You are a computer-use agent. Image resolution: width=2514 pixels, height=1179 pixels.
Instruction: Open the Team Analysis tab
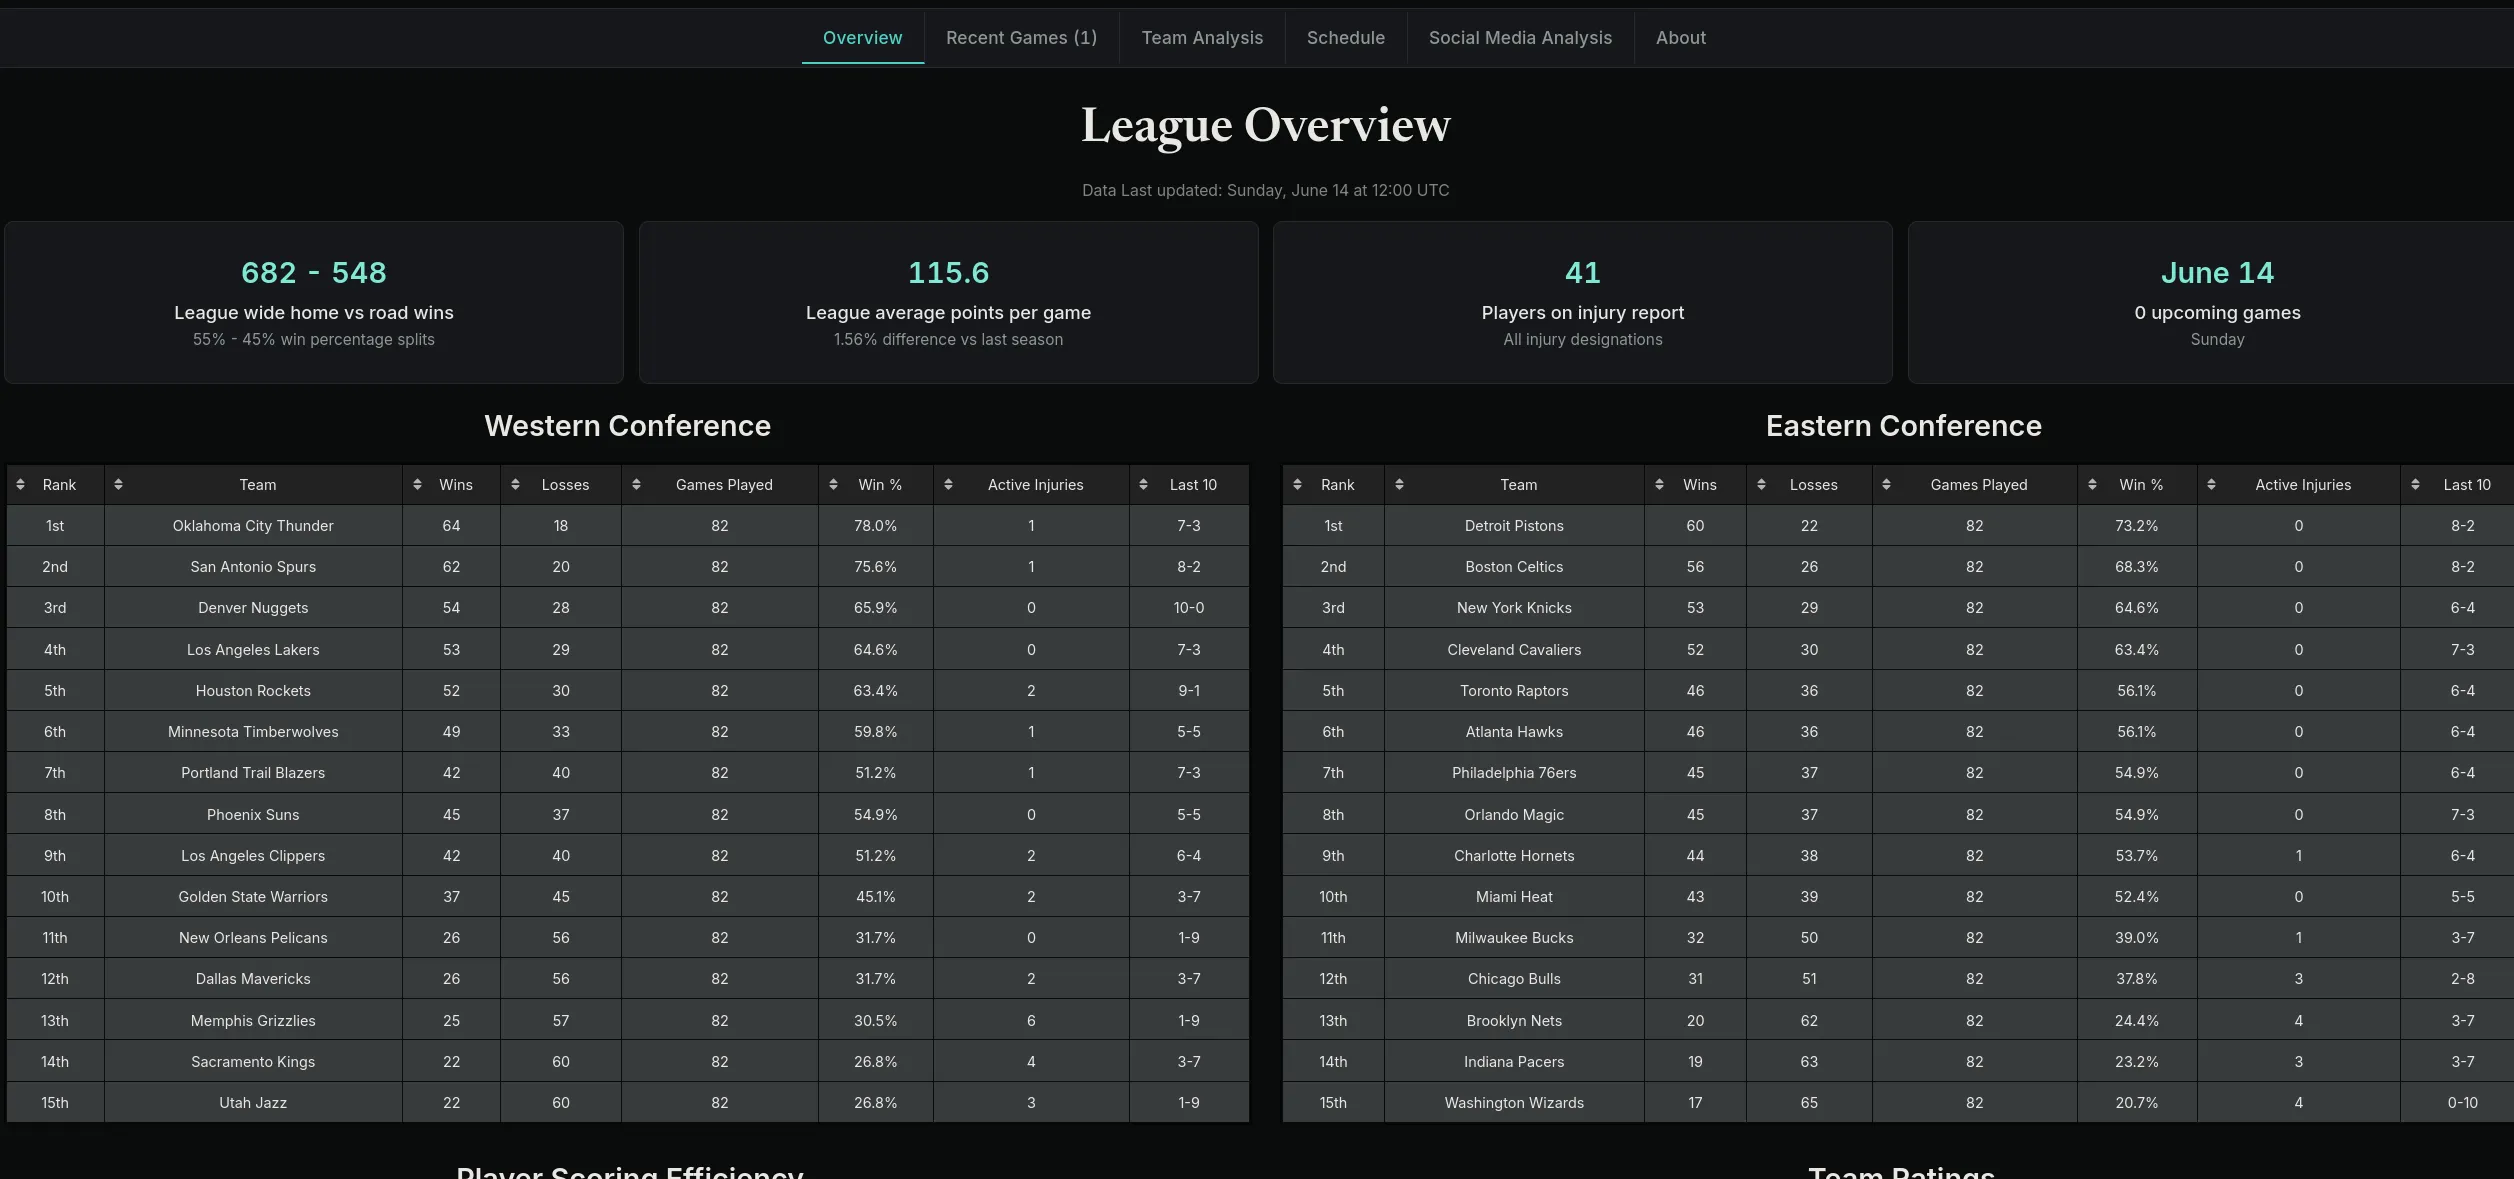[1202, 38]
